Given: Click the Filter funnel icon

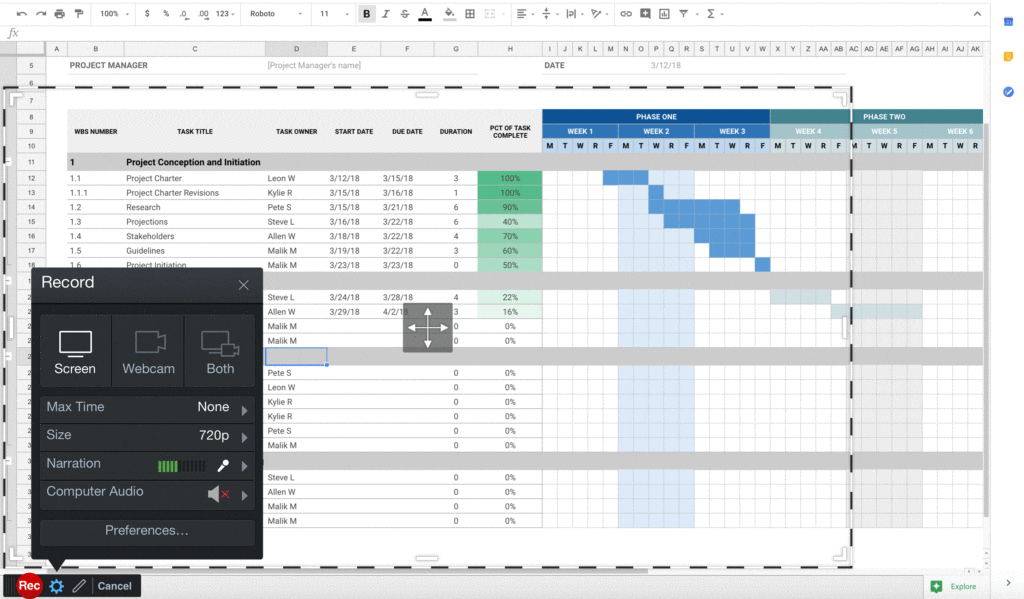Looking at the screenshot, I should (683, 14).
